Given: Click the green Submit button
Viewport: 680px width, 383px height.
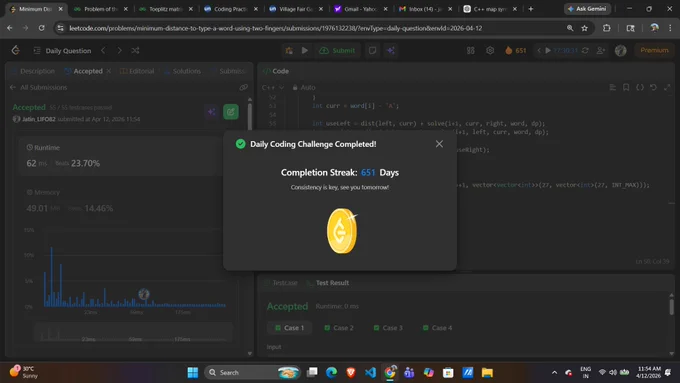Looking at the screenshot, I should click(337, 51).
